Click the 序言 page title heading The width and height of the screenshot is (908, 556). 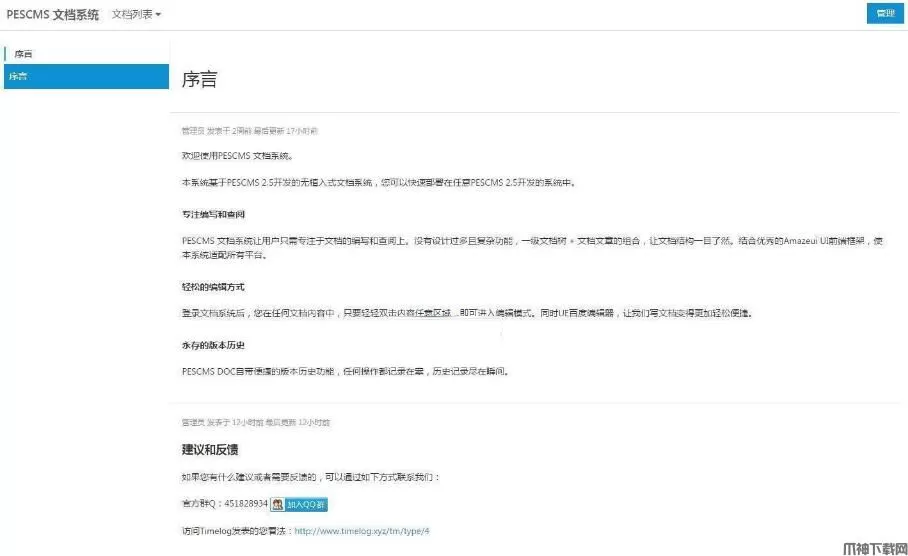click(x=199, y=79)
